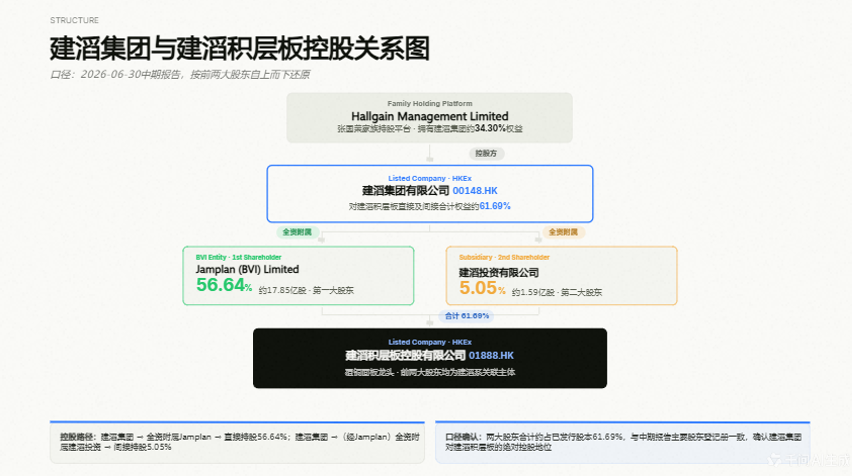
Task: Select Listed Company · HKEx label in black box
Action: pos(430,342)
